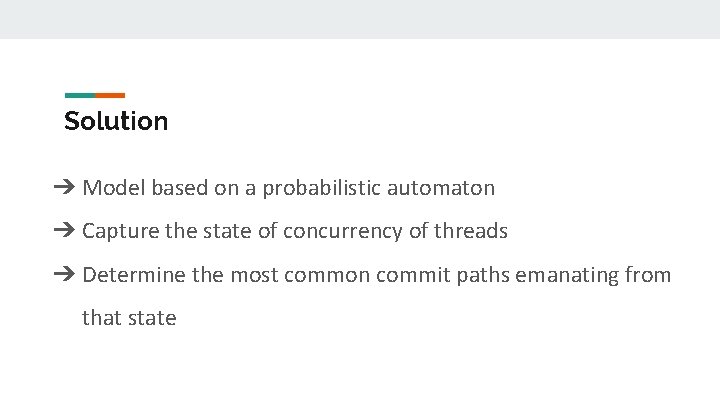This screenshot has height=405, width=720.
Task: Click the word "automaton" in the first bullet
Action: pyautogui.click(x=441, y=188)
